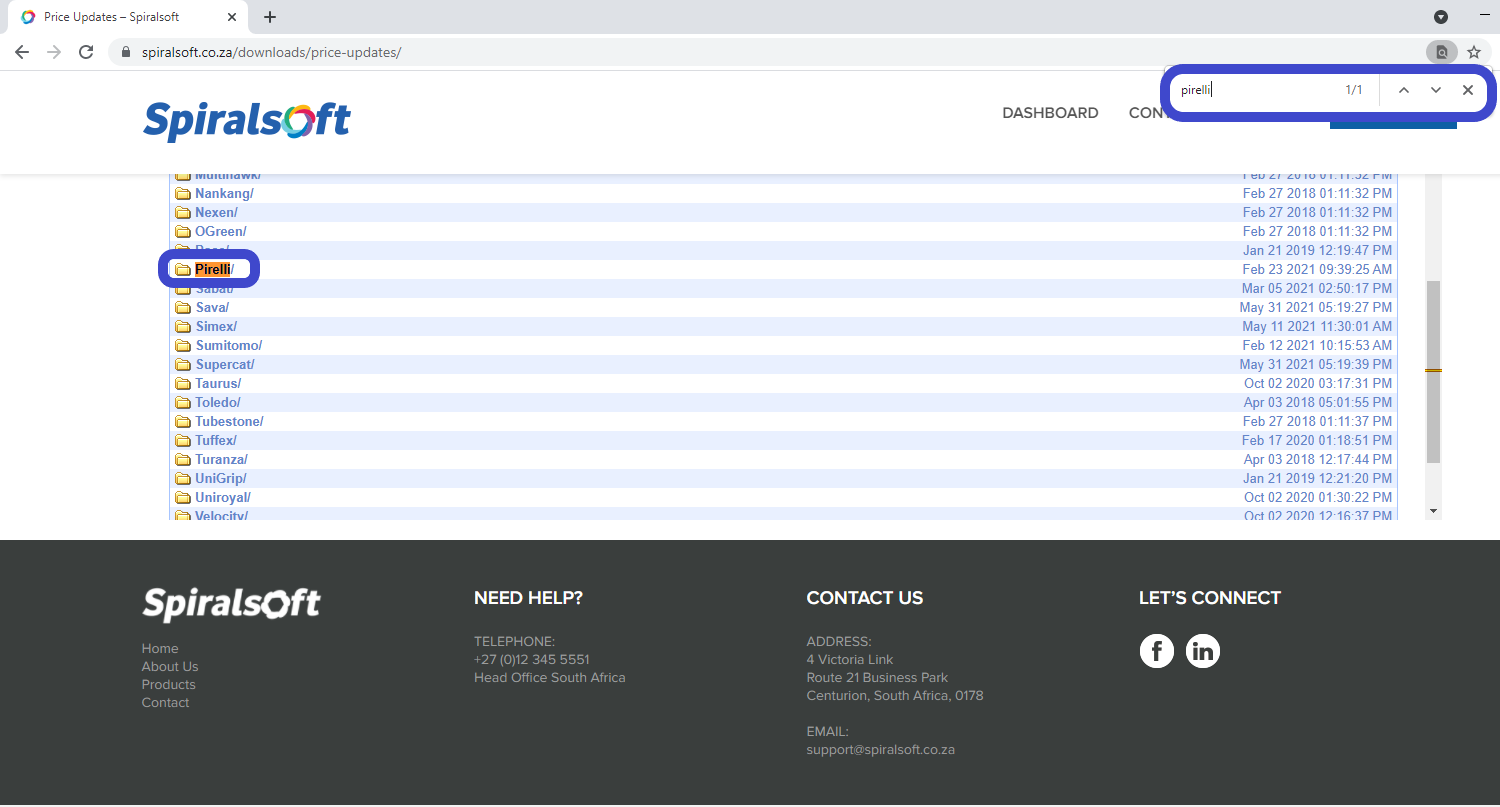Open a new browser tab
The width and height of the screenshot is (1500, 807).
coord(270,17)
